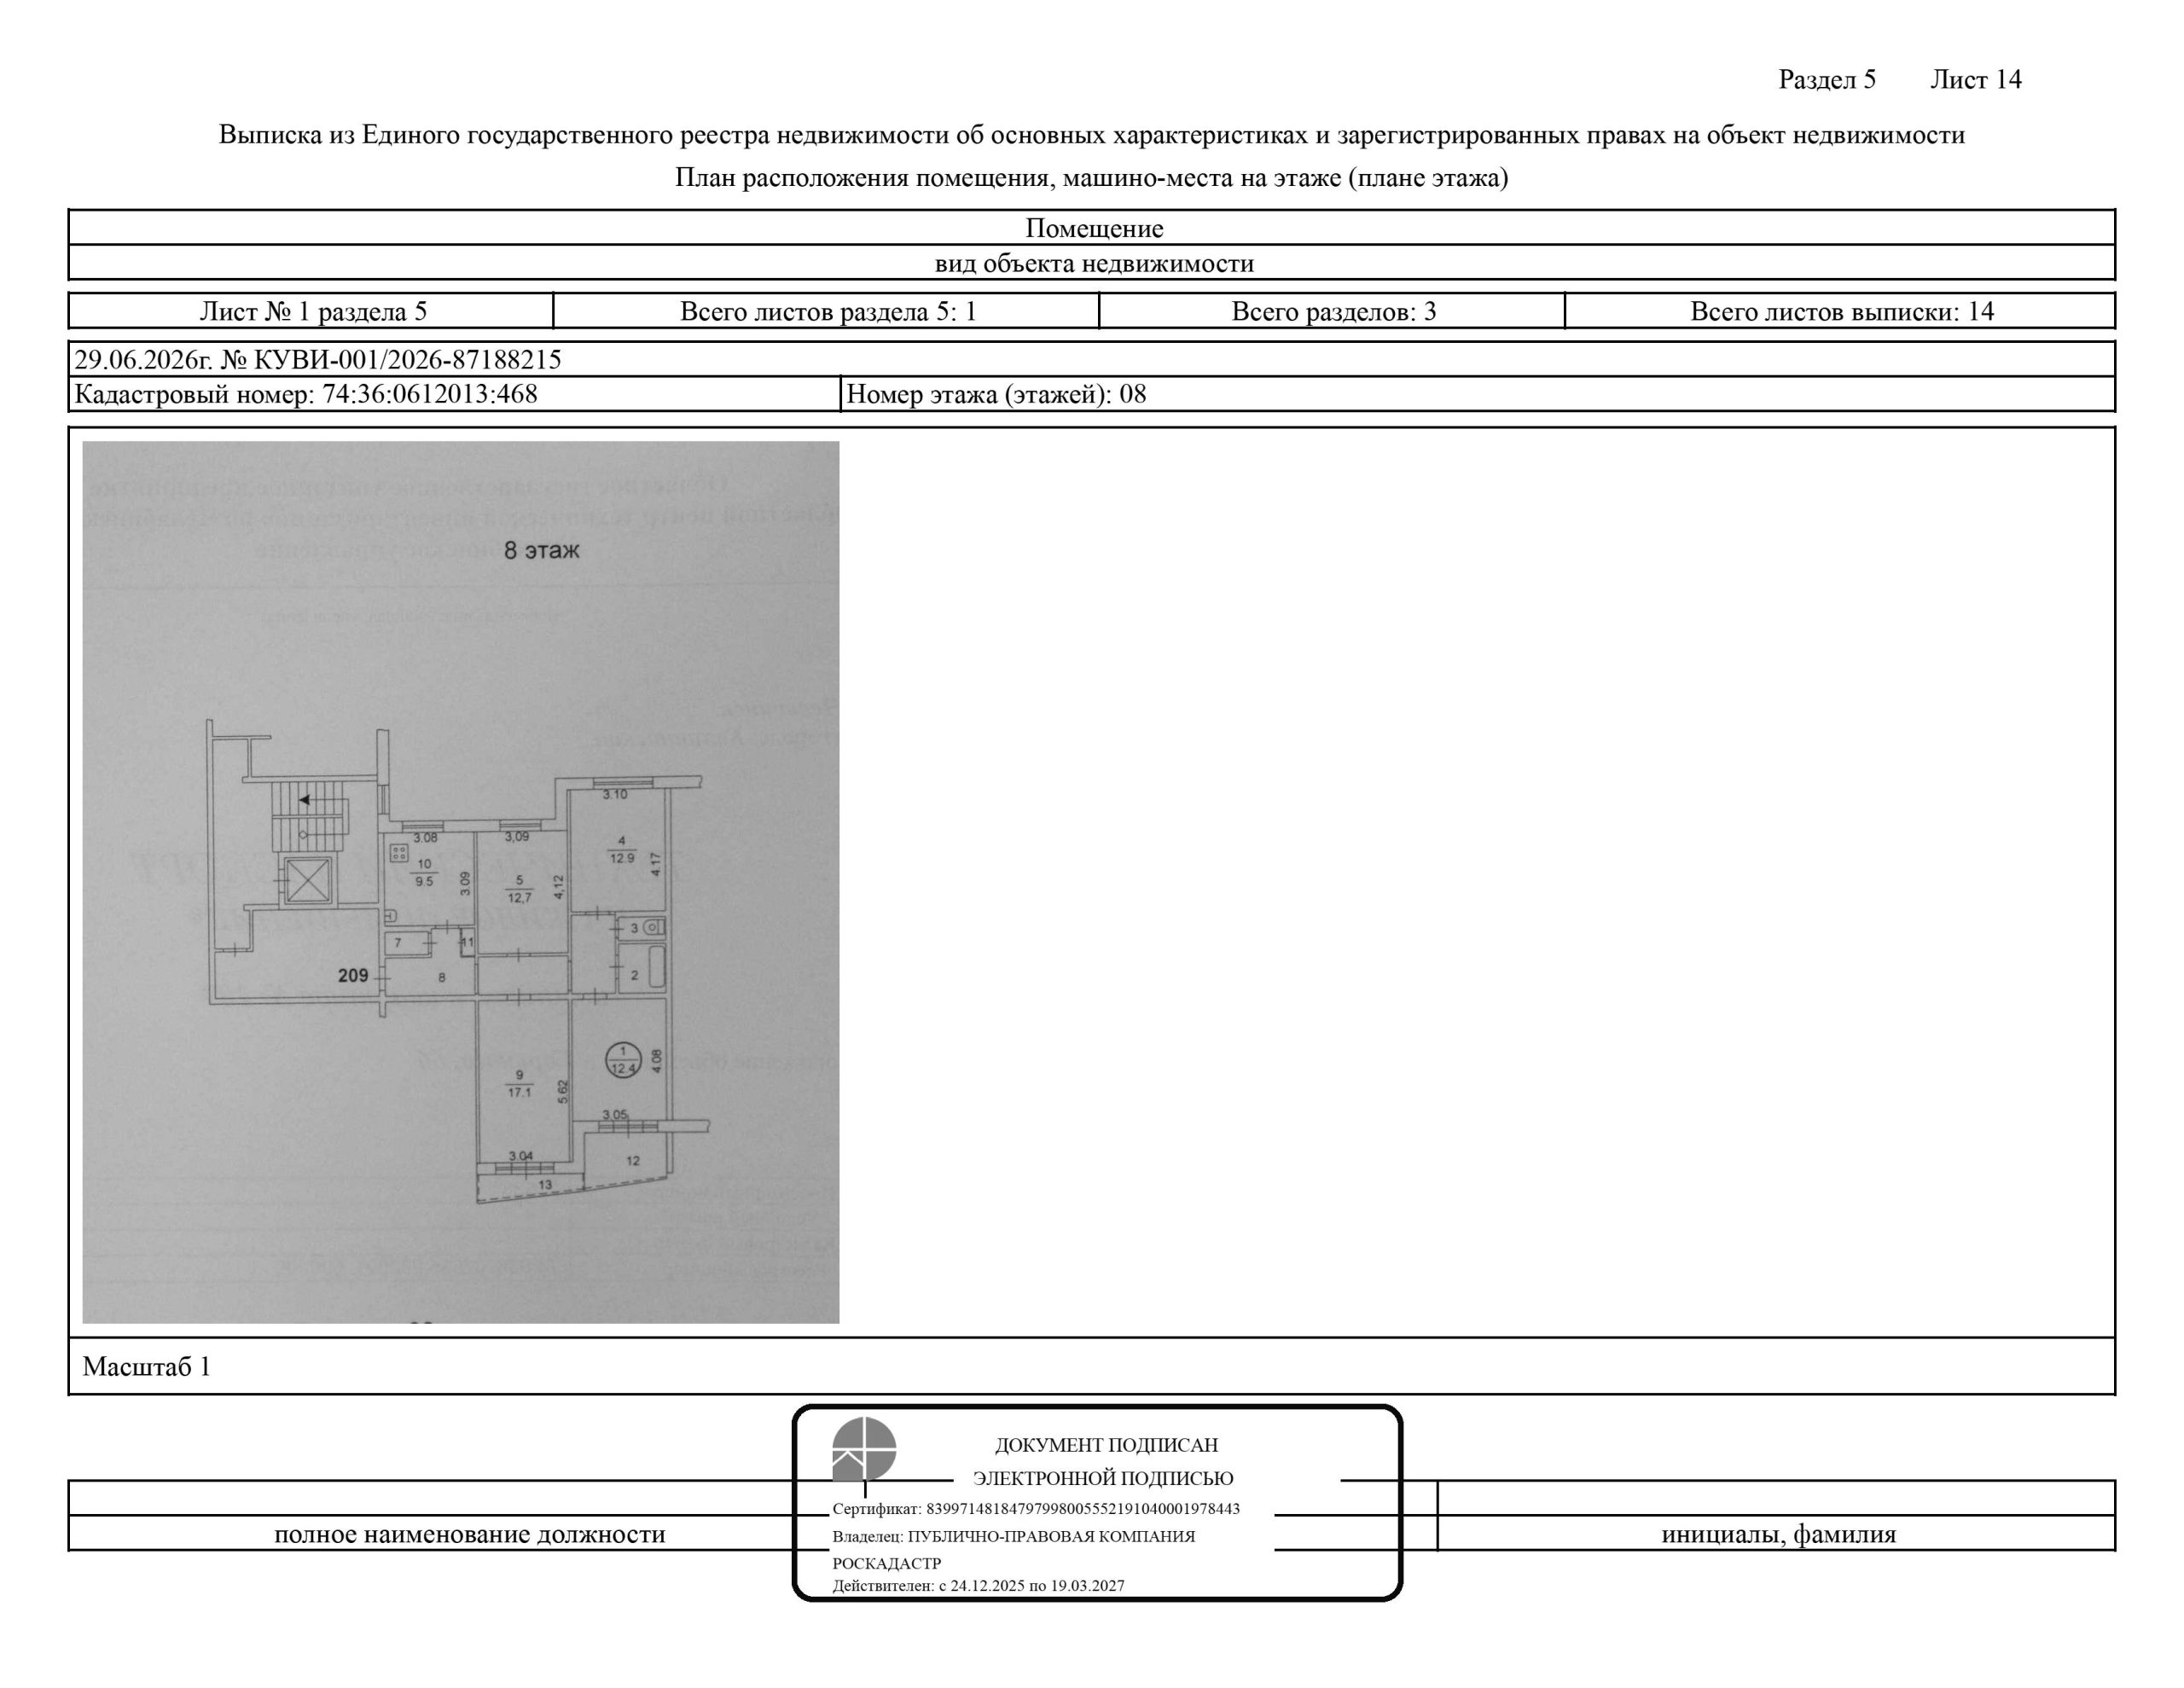Select the certificate number in the stamp
Screen dimensions: 2184x1688
[x=1083, y=1509]
